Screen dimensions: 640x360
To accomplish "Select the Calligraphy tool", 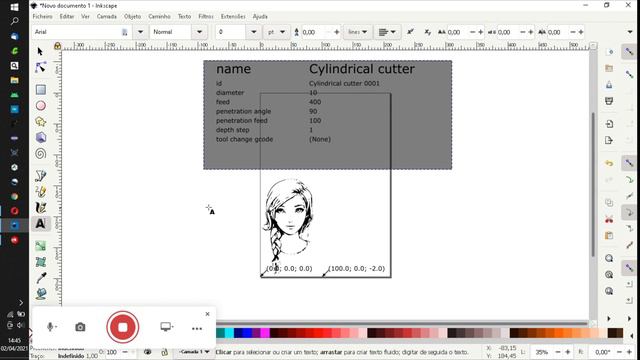I will pyautogui.click(x=40, y=208).
